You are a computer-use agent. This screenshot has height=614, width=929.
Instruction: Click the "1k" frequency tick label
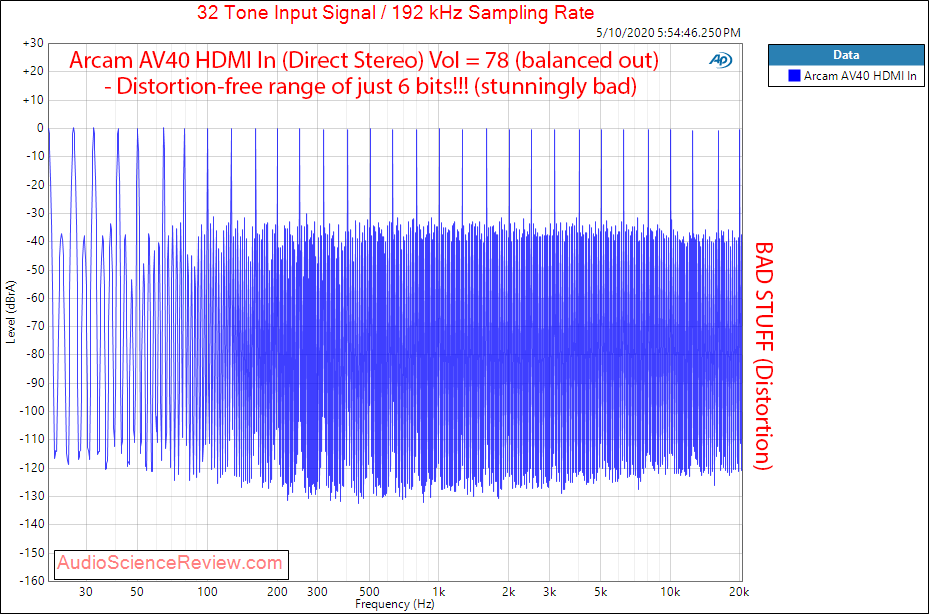tap(439, 591)
